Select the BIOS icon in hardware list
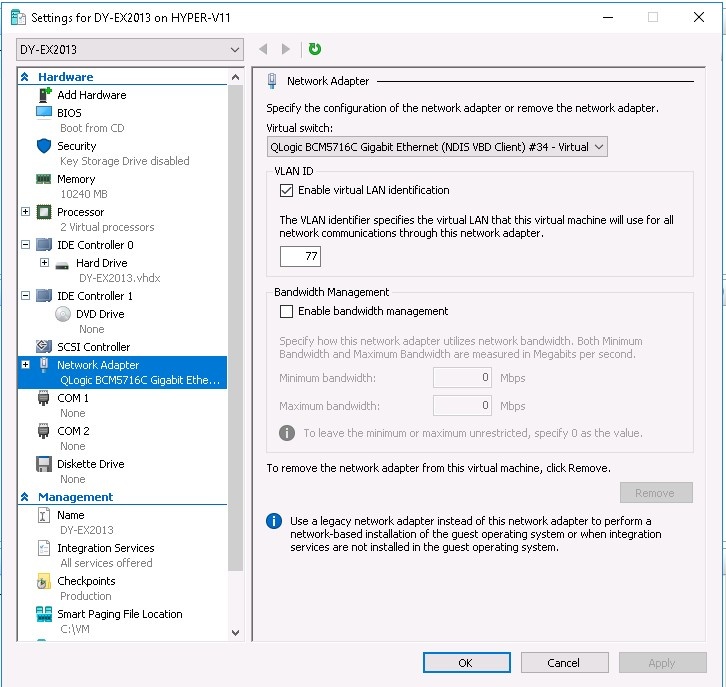 [x=44, y=113]
